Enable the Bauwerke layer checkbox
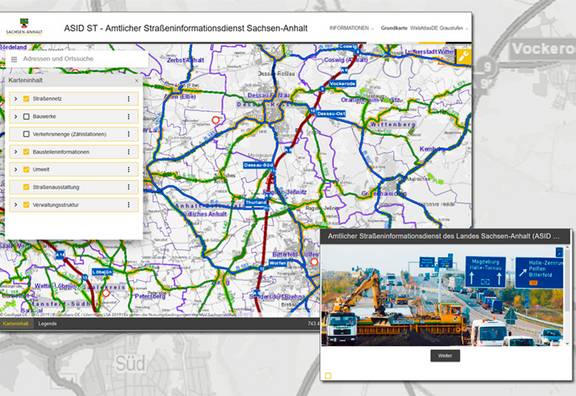Screen dimensions: 576x396 (x=26, y=116)
